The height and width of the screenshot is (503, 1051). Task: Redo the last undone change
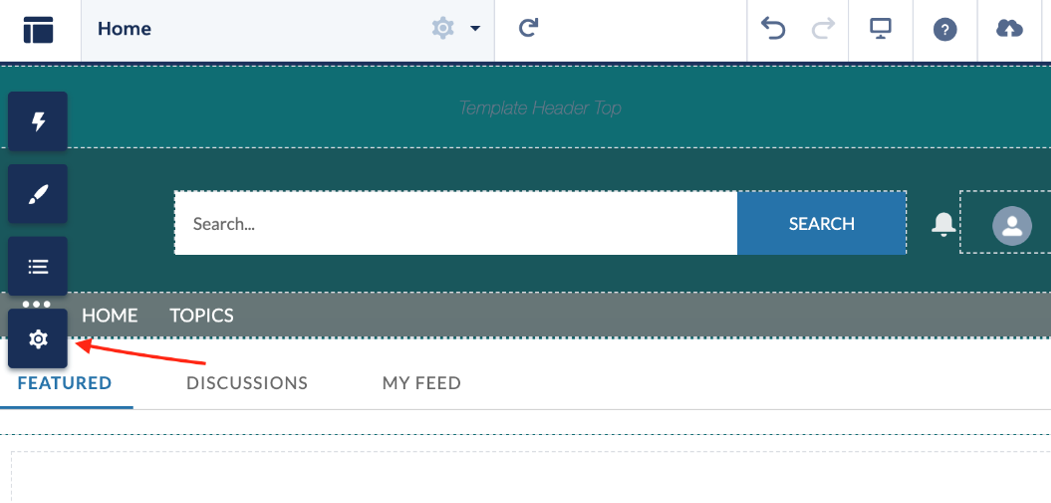[823, 29]
